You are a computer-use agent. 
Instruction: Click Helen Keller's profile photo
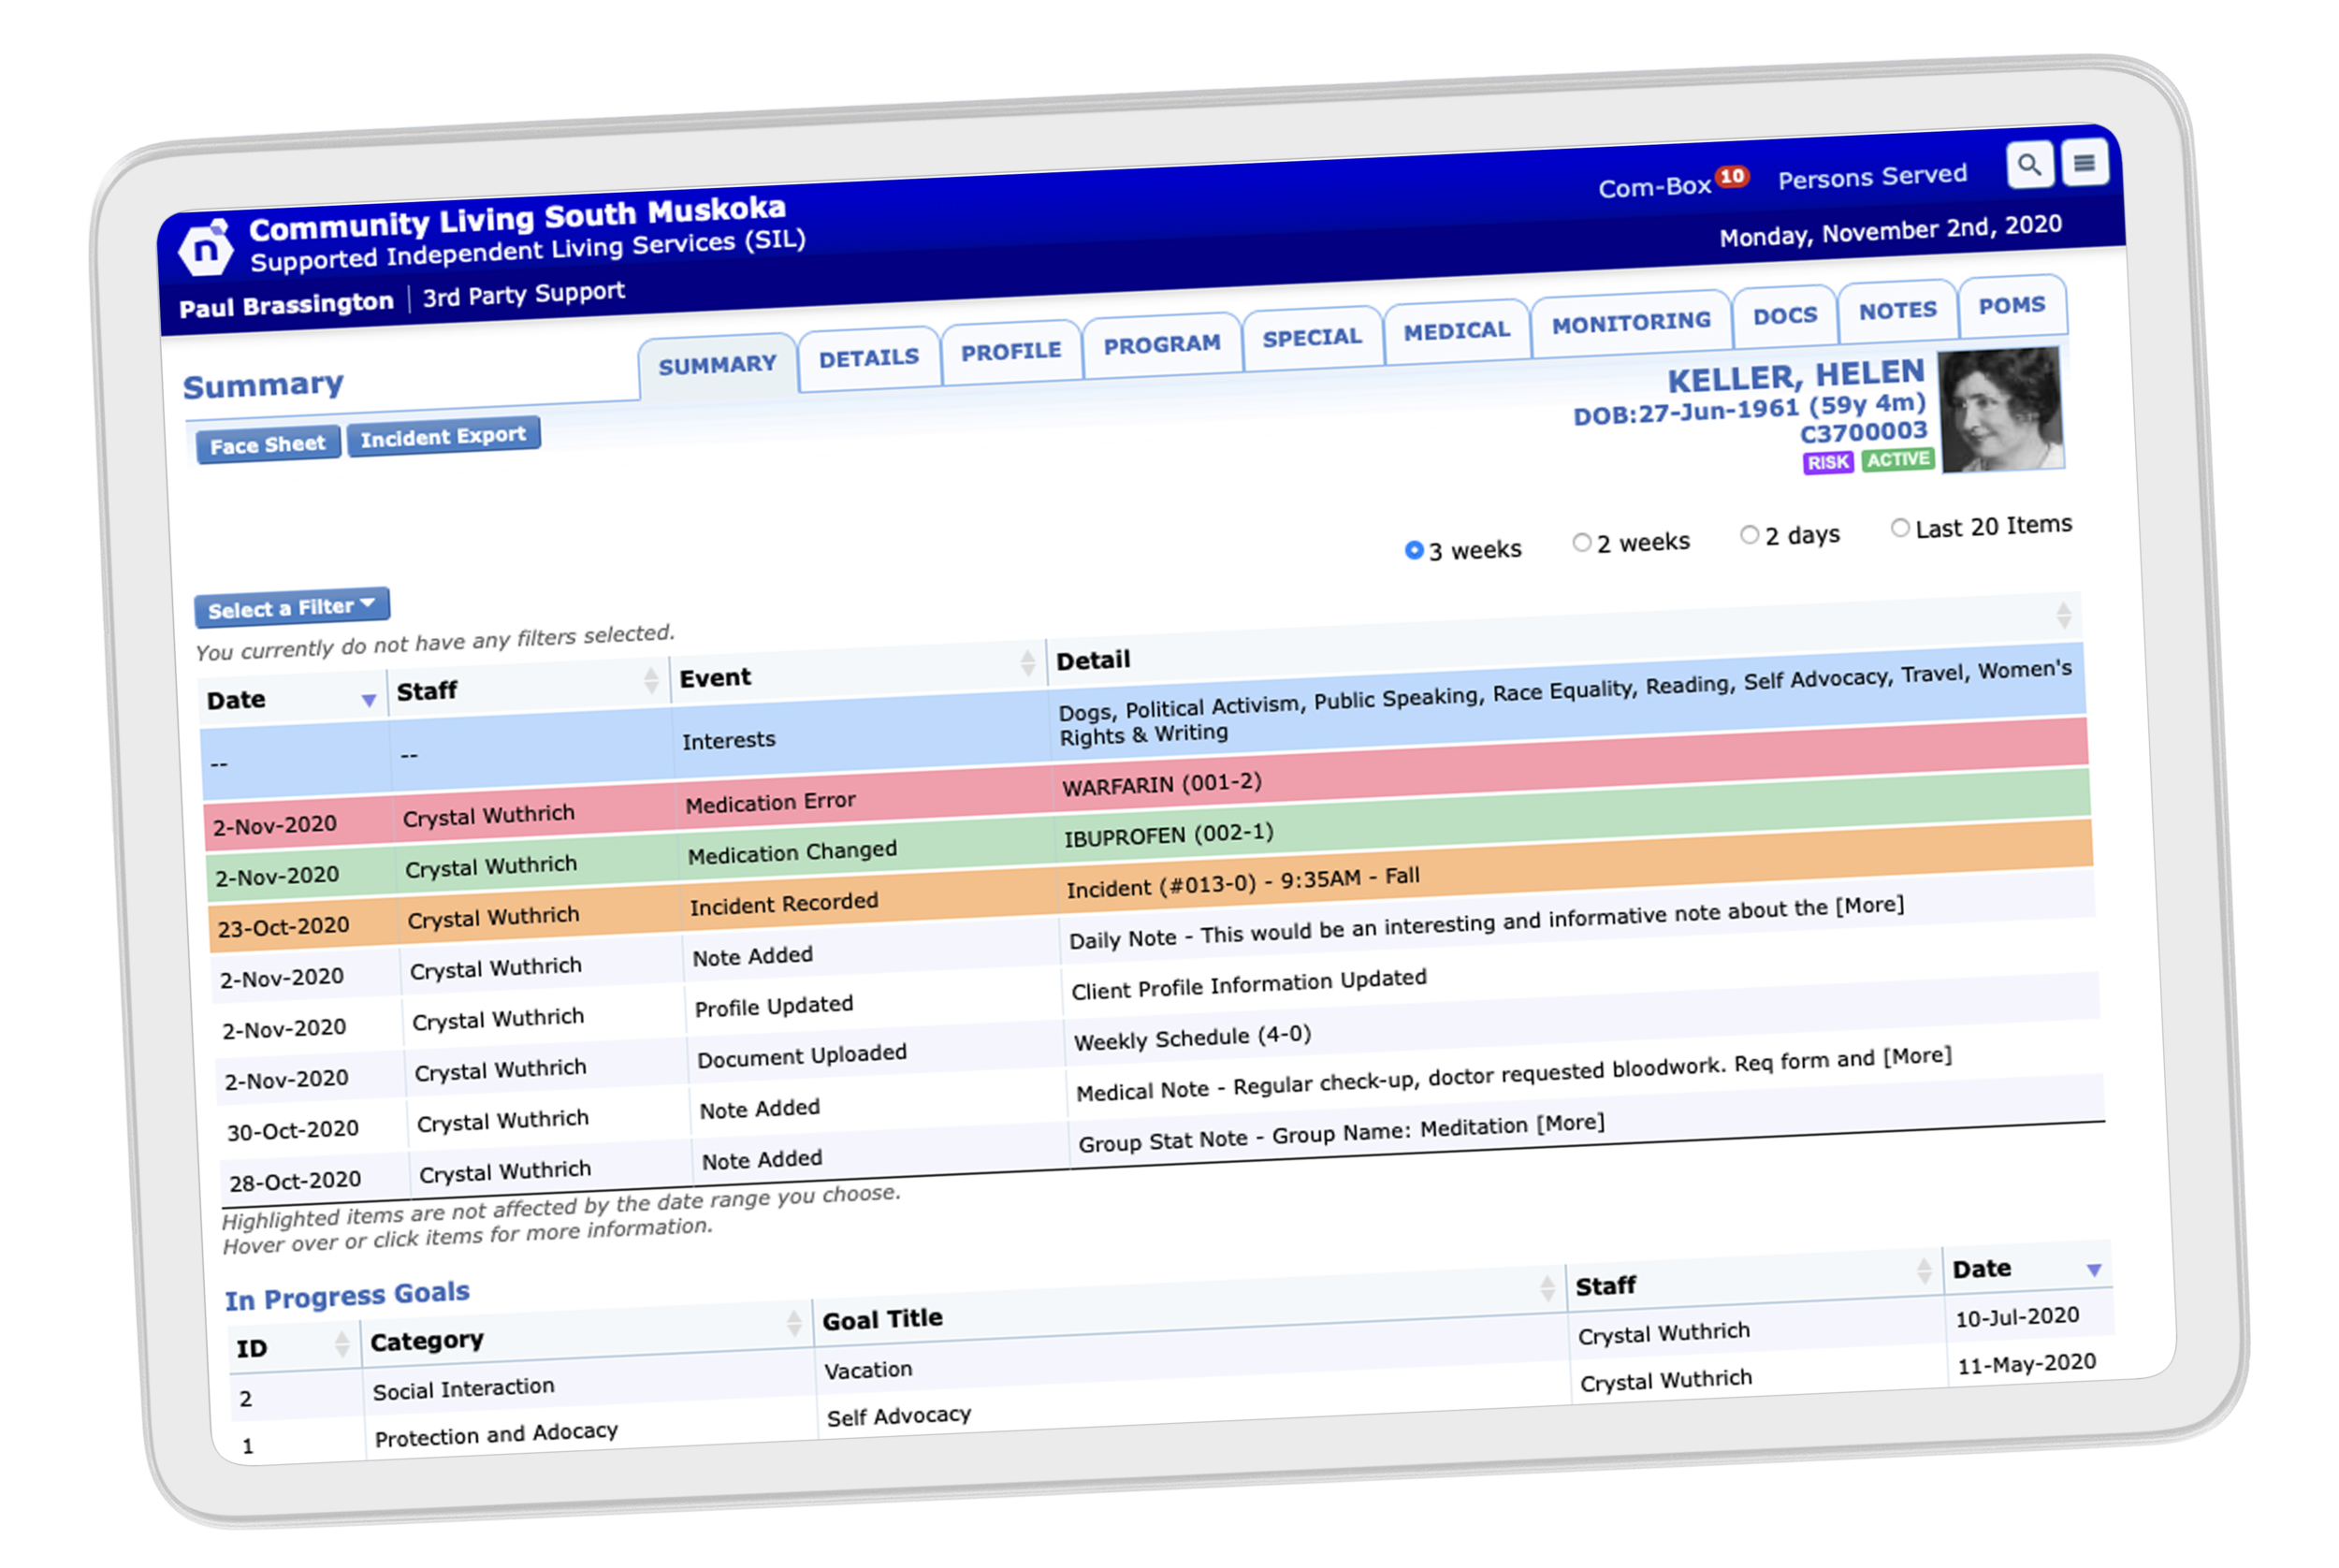2000,410
